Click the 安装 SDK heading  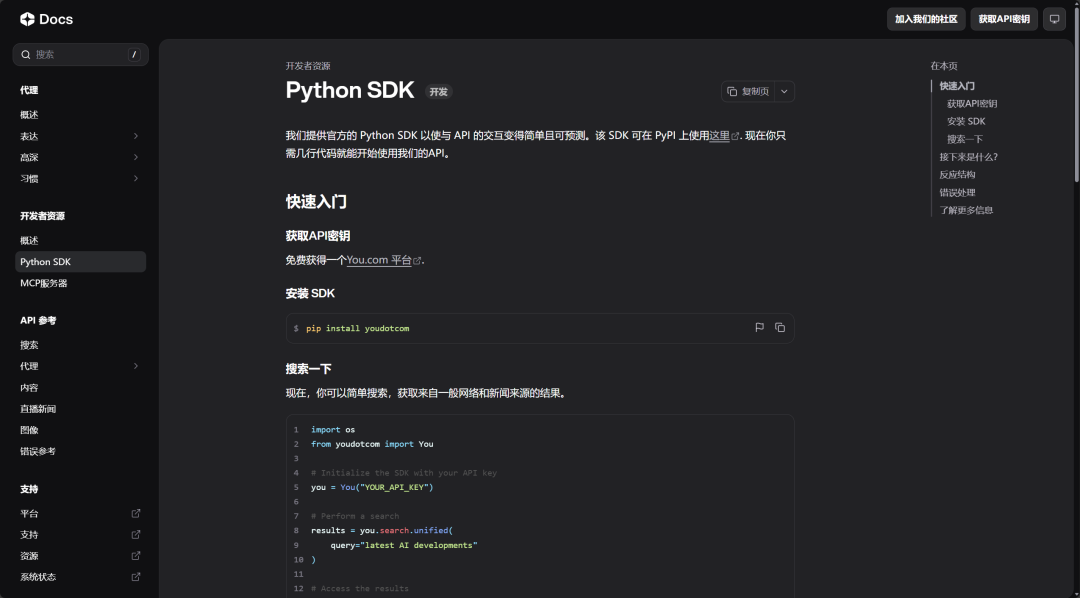click(x=310, y=293)
